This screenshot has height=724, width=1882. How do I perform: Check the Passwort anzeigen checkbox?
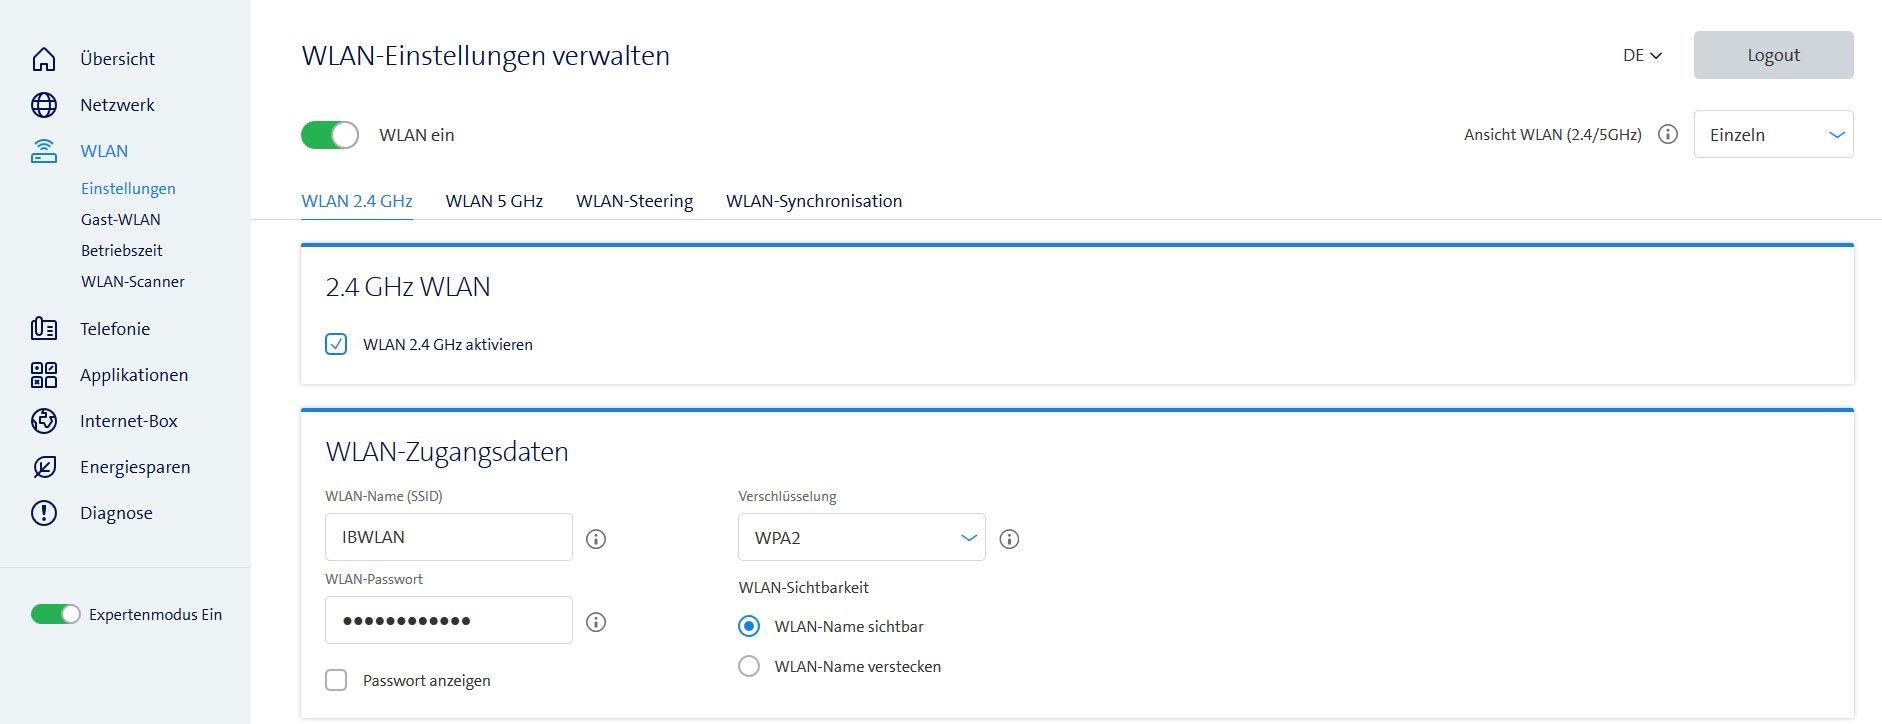click(336, 680)
